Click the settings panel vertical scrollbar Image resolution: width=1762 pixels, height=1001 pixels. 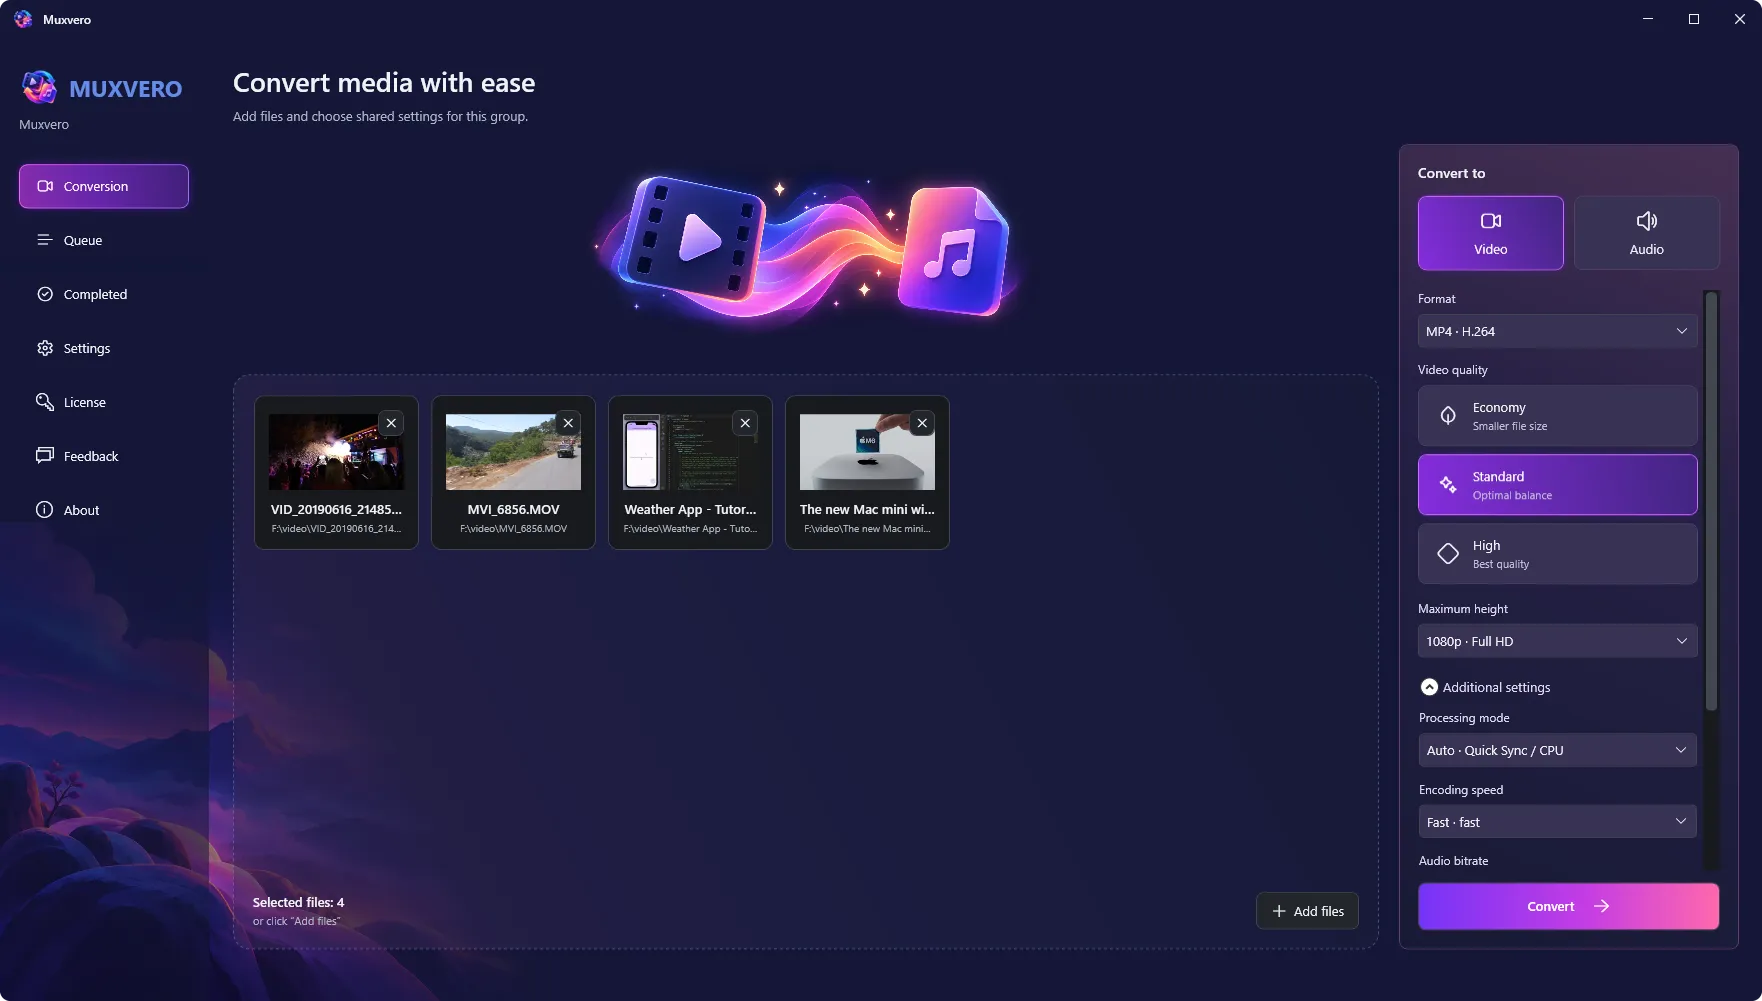1711,501
